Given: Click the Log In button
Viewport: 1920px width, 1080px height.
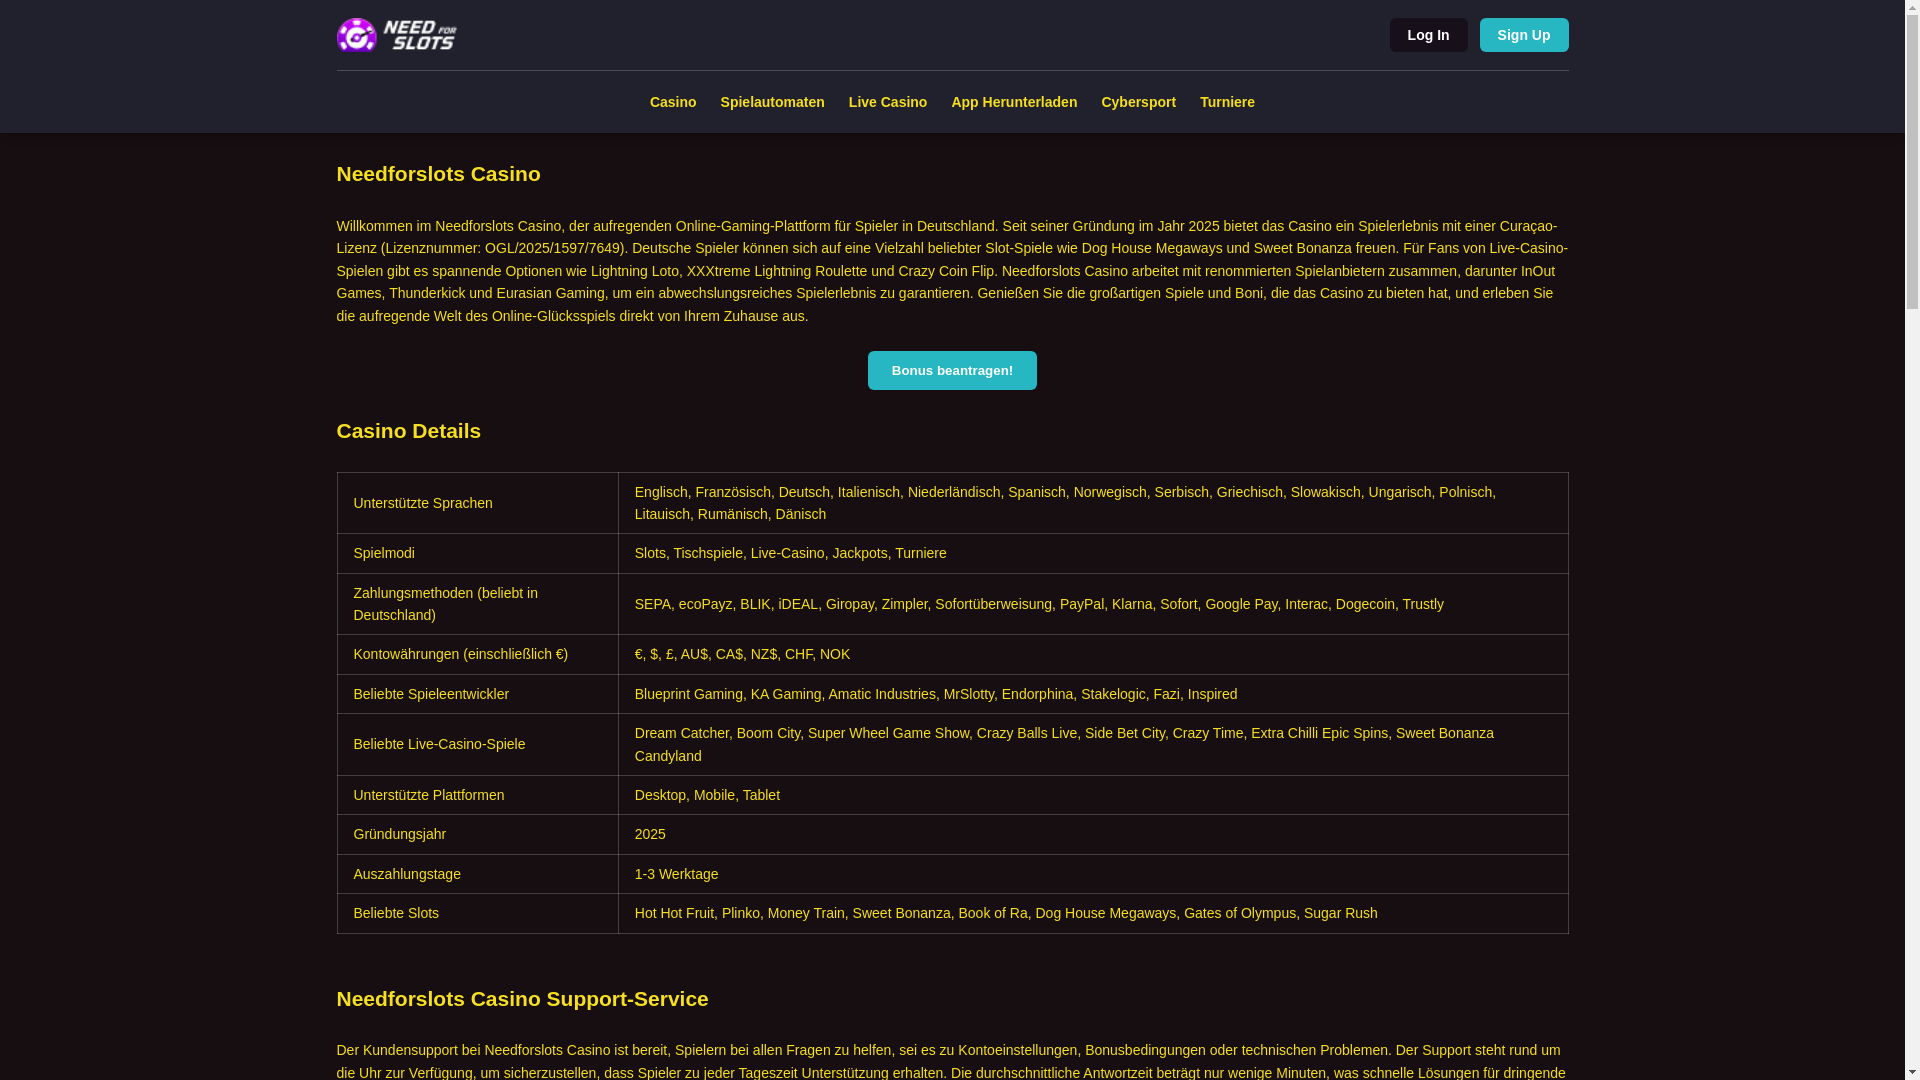Looking at the screenshot, I should point(1428,35).
